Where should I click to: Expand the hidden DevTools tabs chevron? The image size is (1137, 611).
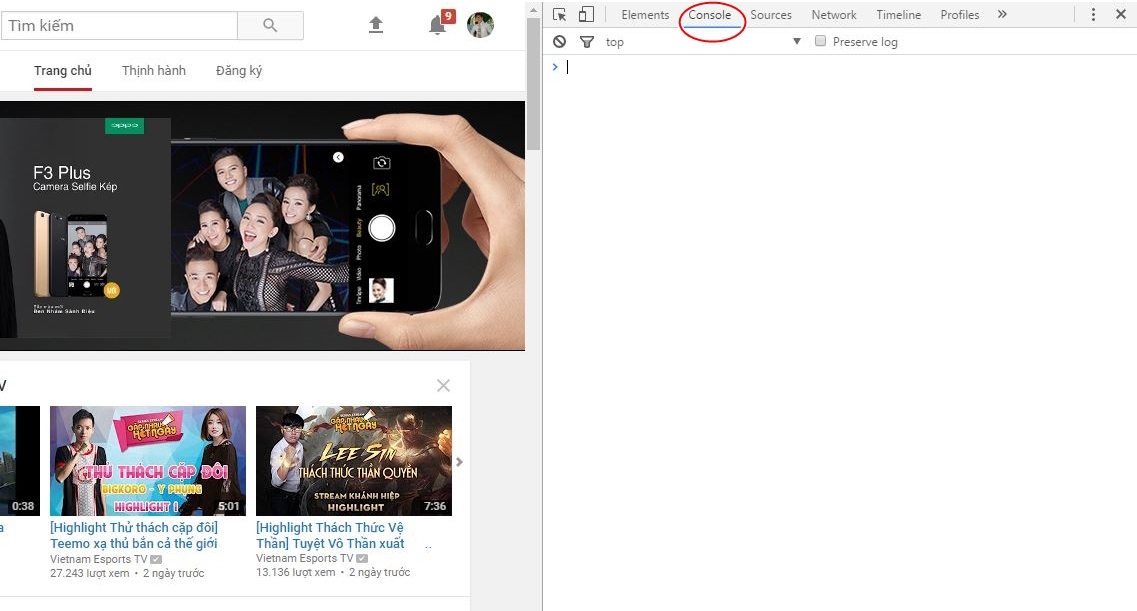coord(1002,14)
